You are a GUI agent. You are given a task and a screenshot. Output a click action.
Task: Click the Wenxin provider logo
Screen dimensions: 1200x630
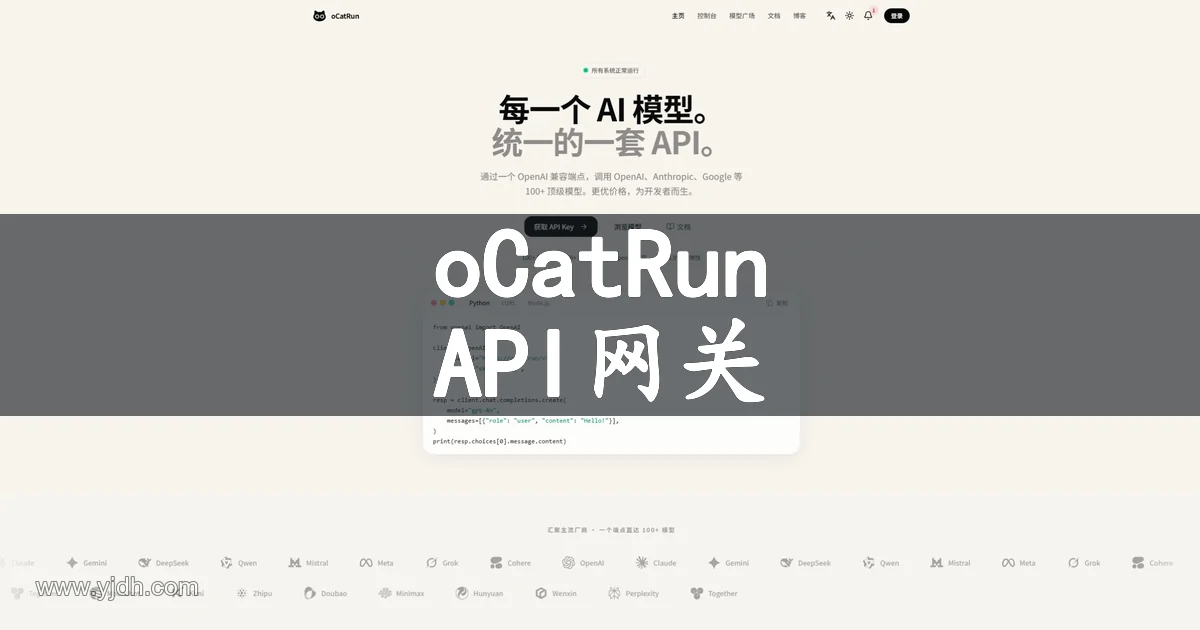pos(555,593)
